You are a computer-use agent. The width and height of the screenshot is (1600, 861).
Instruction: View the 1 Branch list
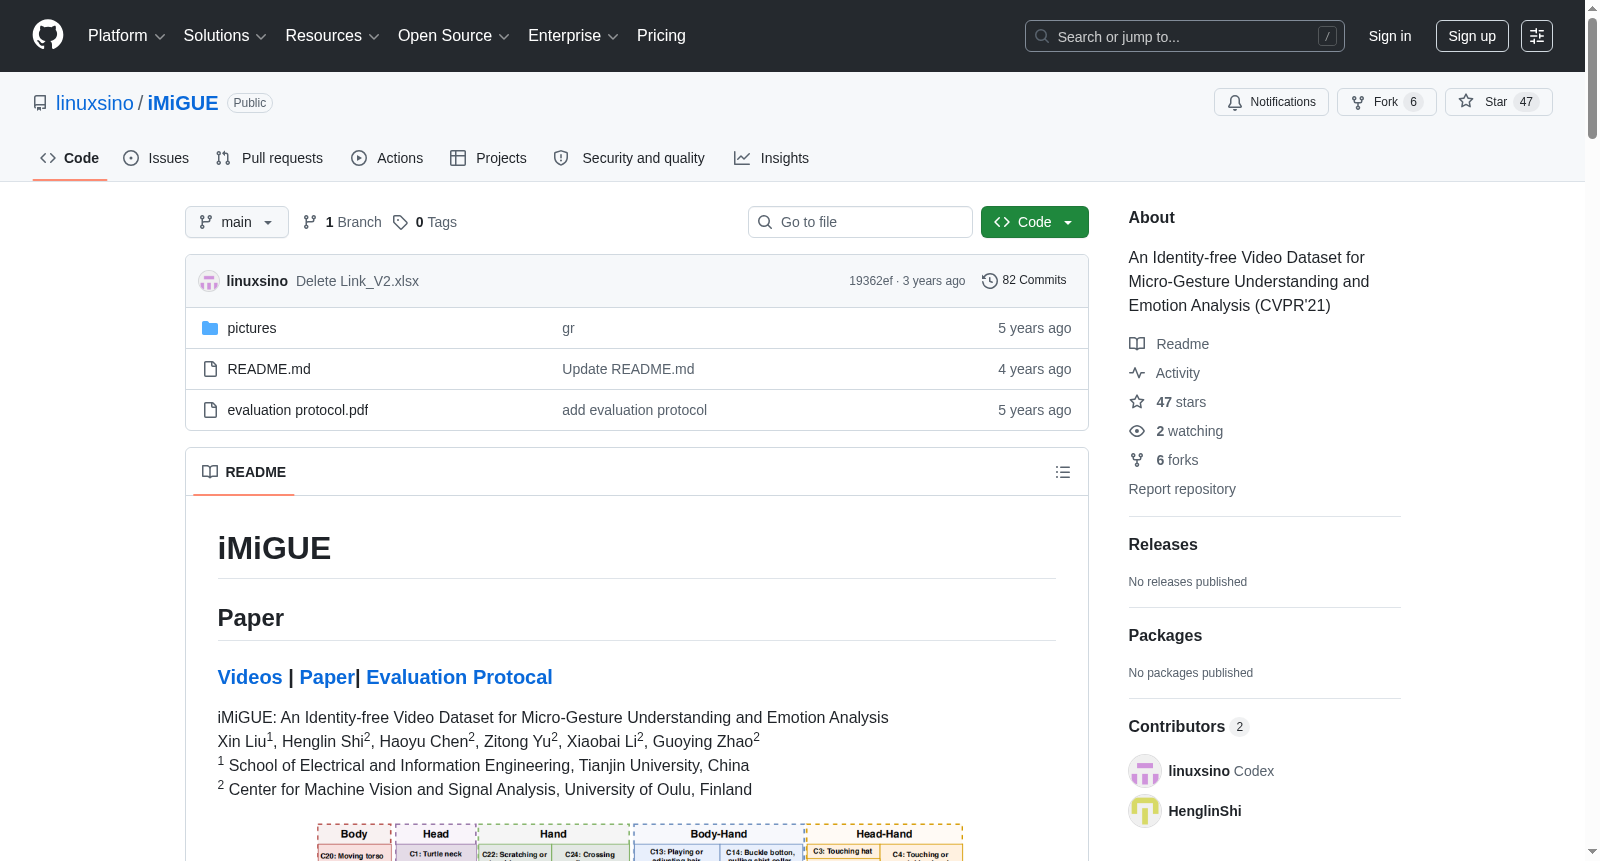pos(342,222)
